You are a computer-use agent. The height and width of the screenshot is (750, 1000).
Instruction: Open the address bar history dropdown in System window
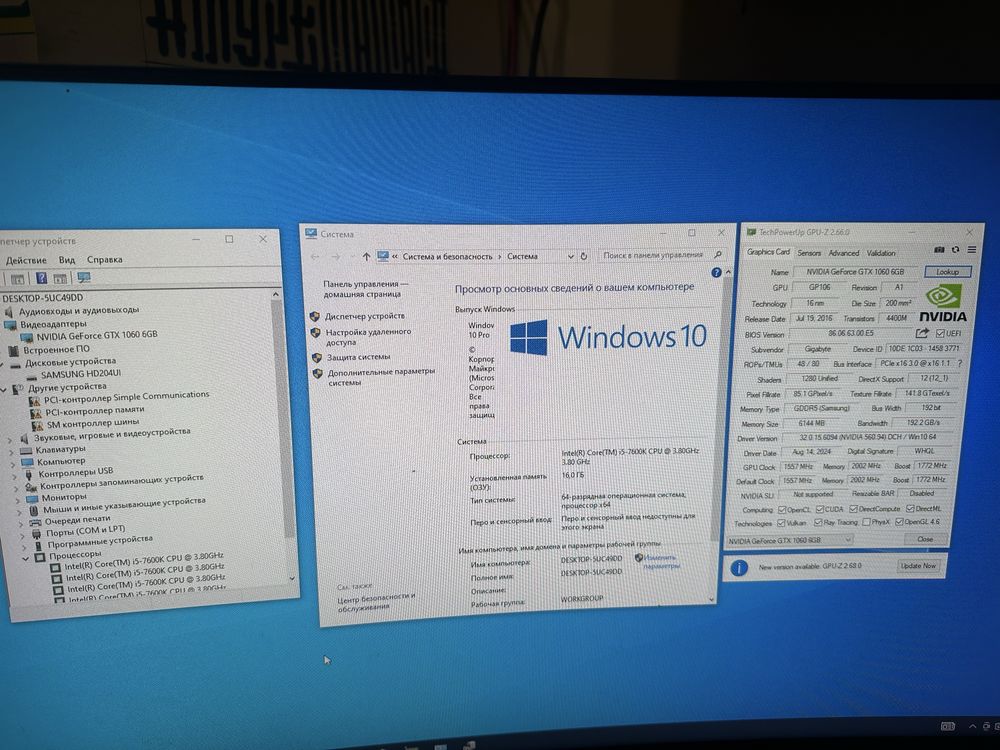(571, 256)
